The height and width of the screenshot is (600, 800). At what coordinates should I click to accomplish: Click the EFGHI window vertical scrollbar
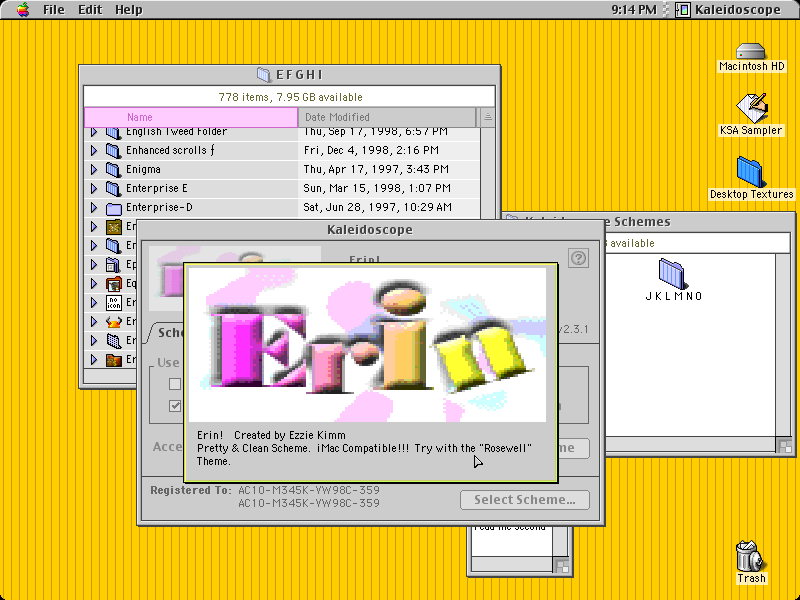pos(487,173)
